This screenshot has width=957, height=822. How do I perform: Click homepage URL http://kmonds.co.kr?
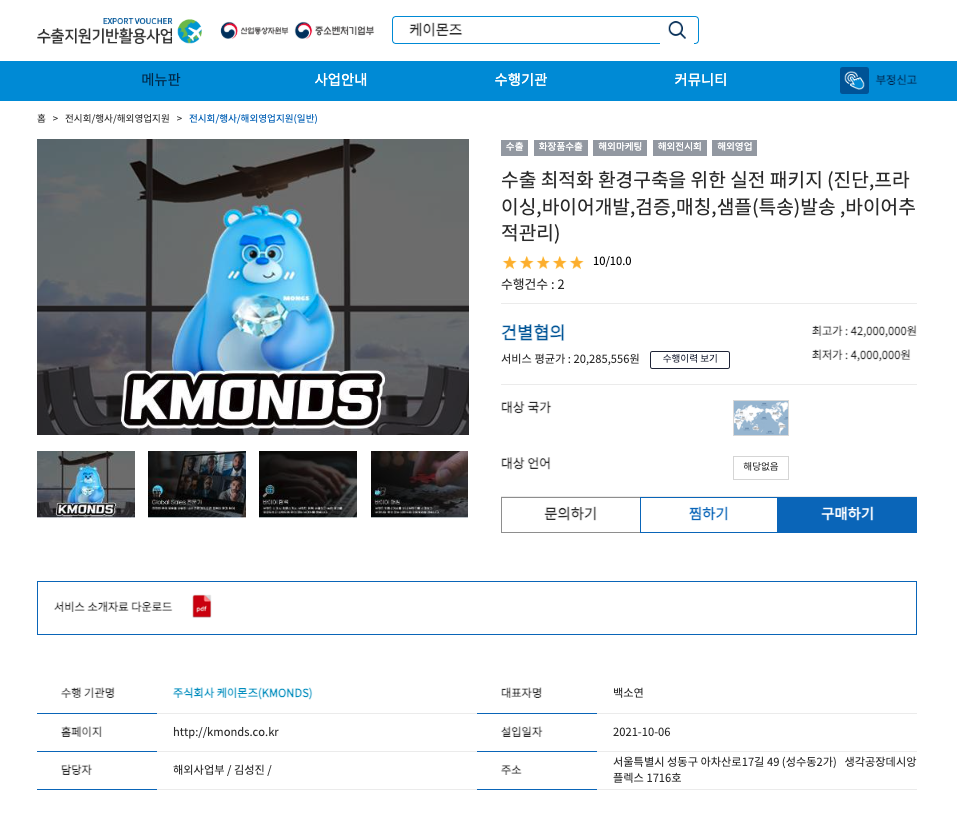point(226,732)
